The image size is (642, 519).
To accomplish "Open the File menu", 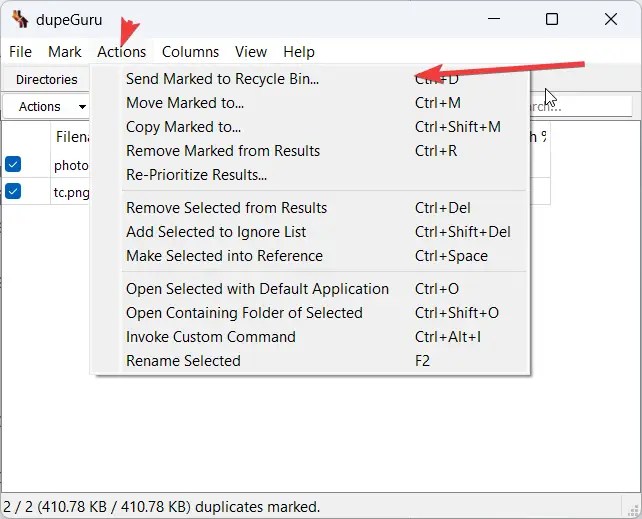I will (x=20, y=52).
